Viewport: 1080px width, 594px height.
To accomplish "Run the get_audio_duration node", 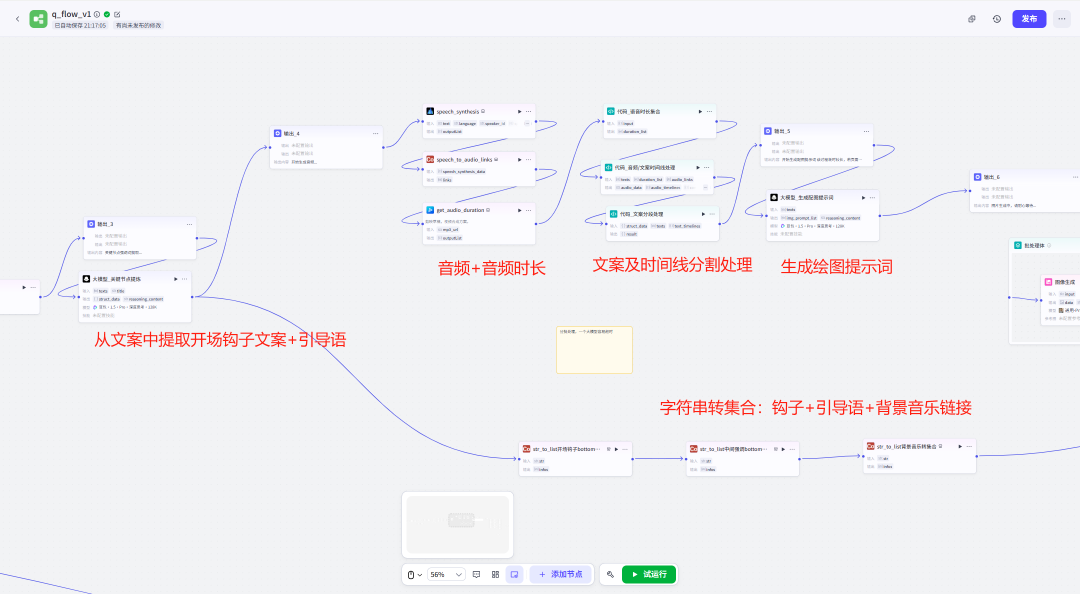I will pyautogui.click(x=519, y=210).
